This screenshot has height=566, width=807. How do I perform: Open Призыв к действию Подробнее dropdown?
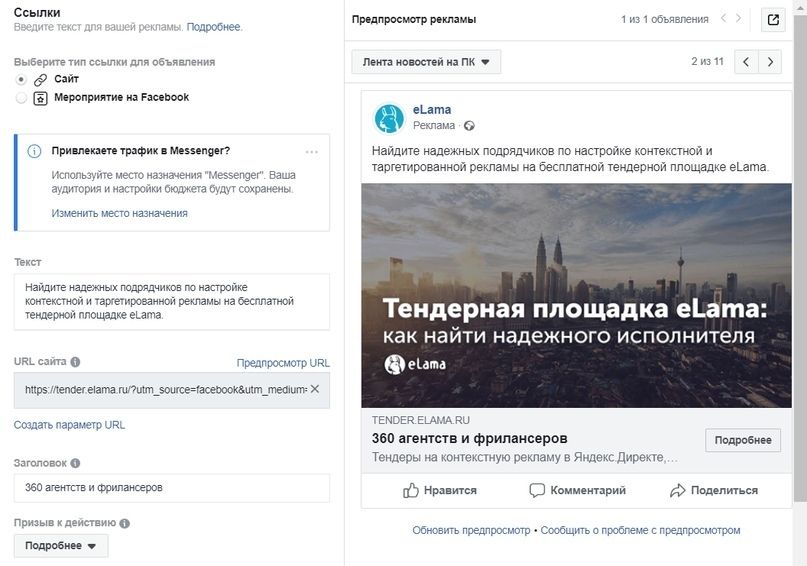click(61, 546)
